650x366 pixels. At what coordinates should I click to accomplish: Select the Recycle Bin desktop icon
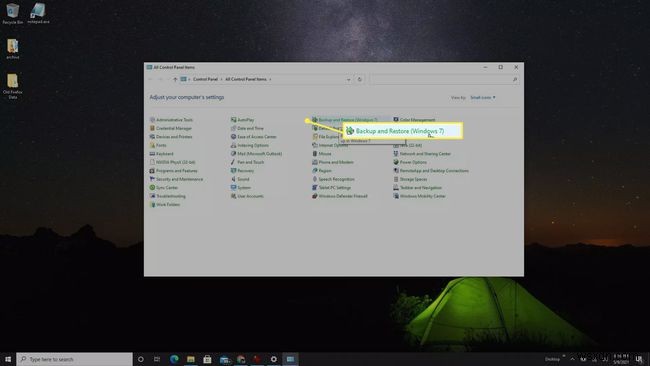point(13,13)
